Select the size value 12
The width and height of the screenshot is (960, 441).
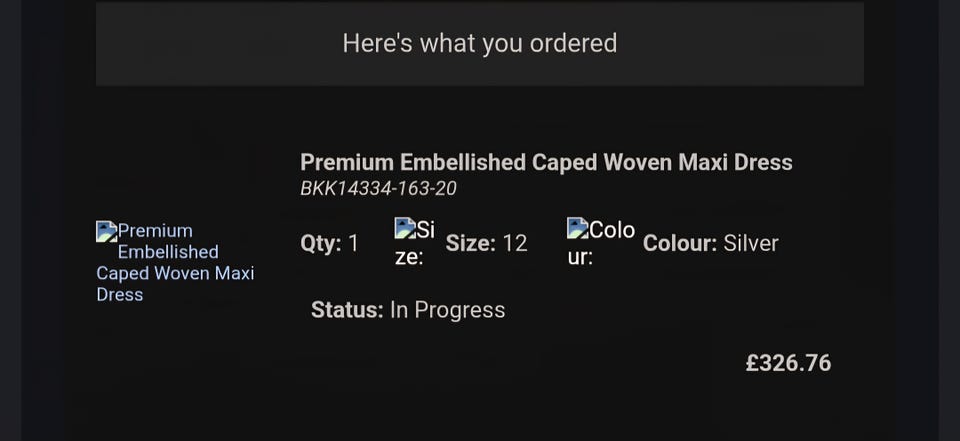(x=515, y=243)
